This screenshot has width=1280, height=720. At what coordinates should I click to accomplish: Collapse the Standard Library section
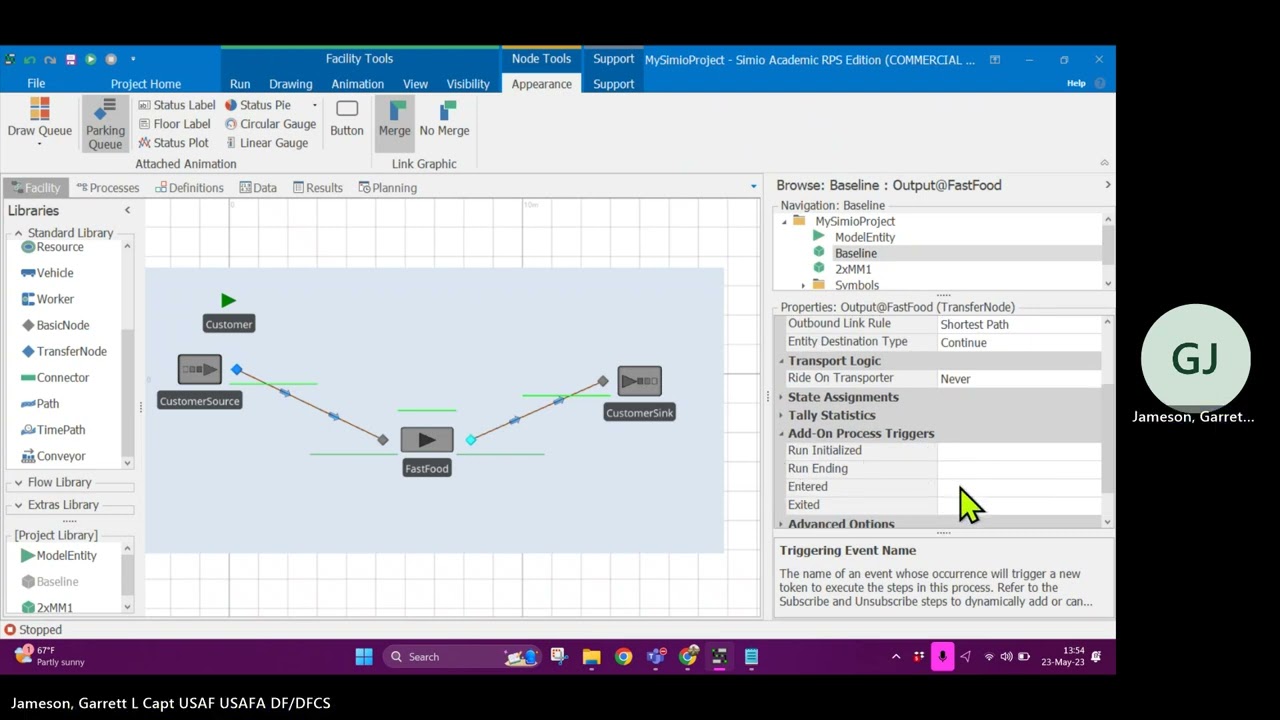tap(18, 233)
